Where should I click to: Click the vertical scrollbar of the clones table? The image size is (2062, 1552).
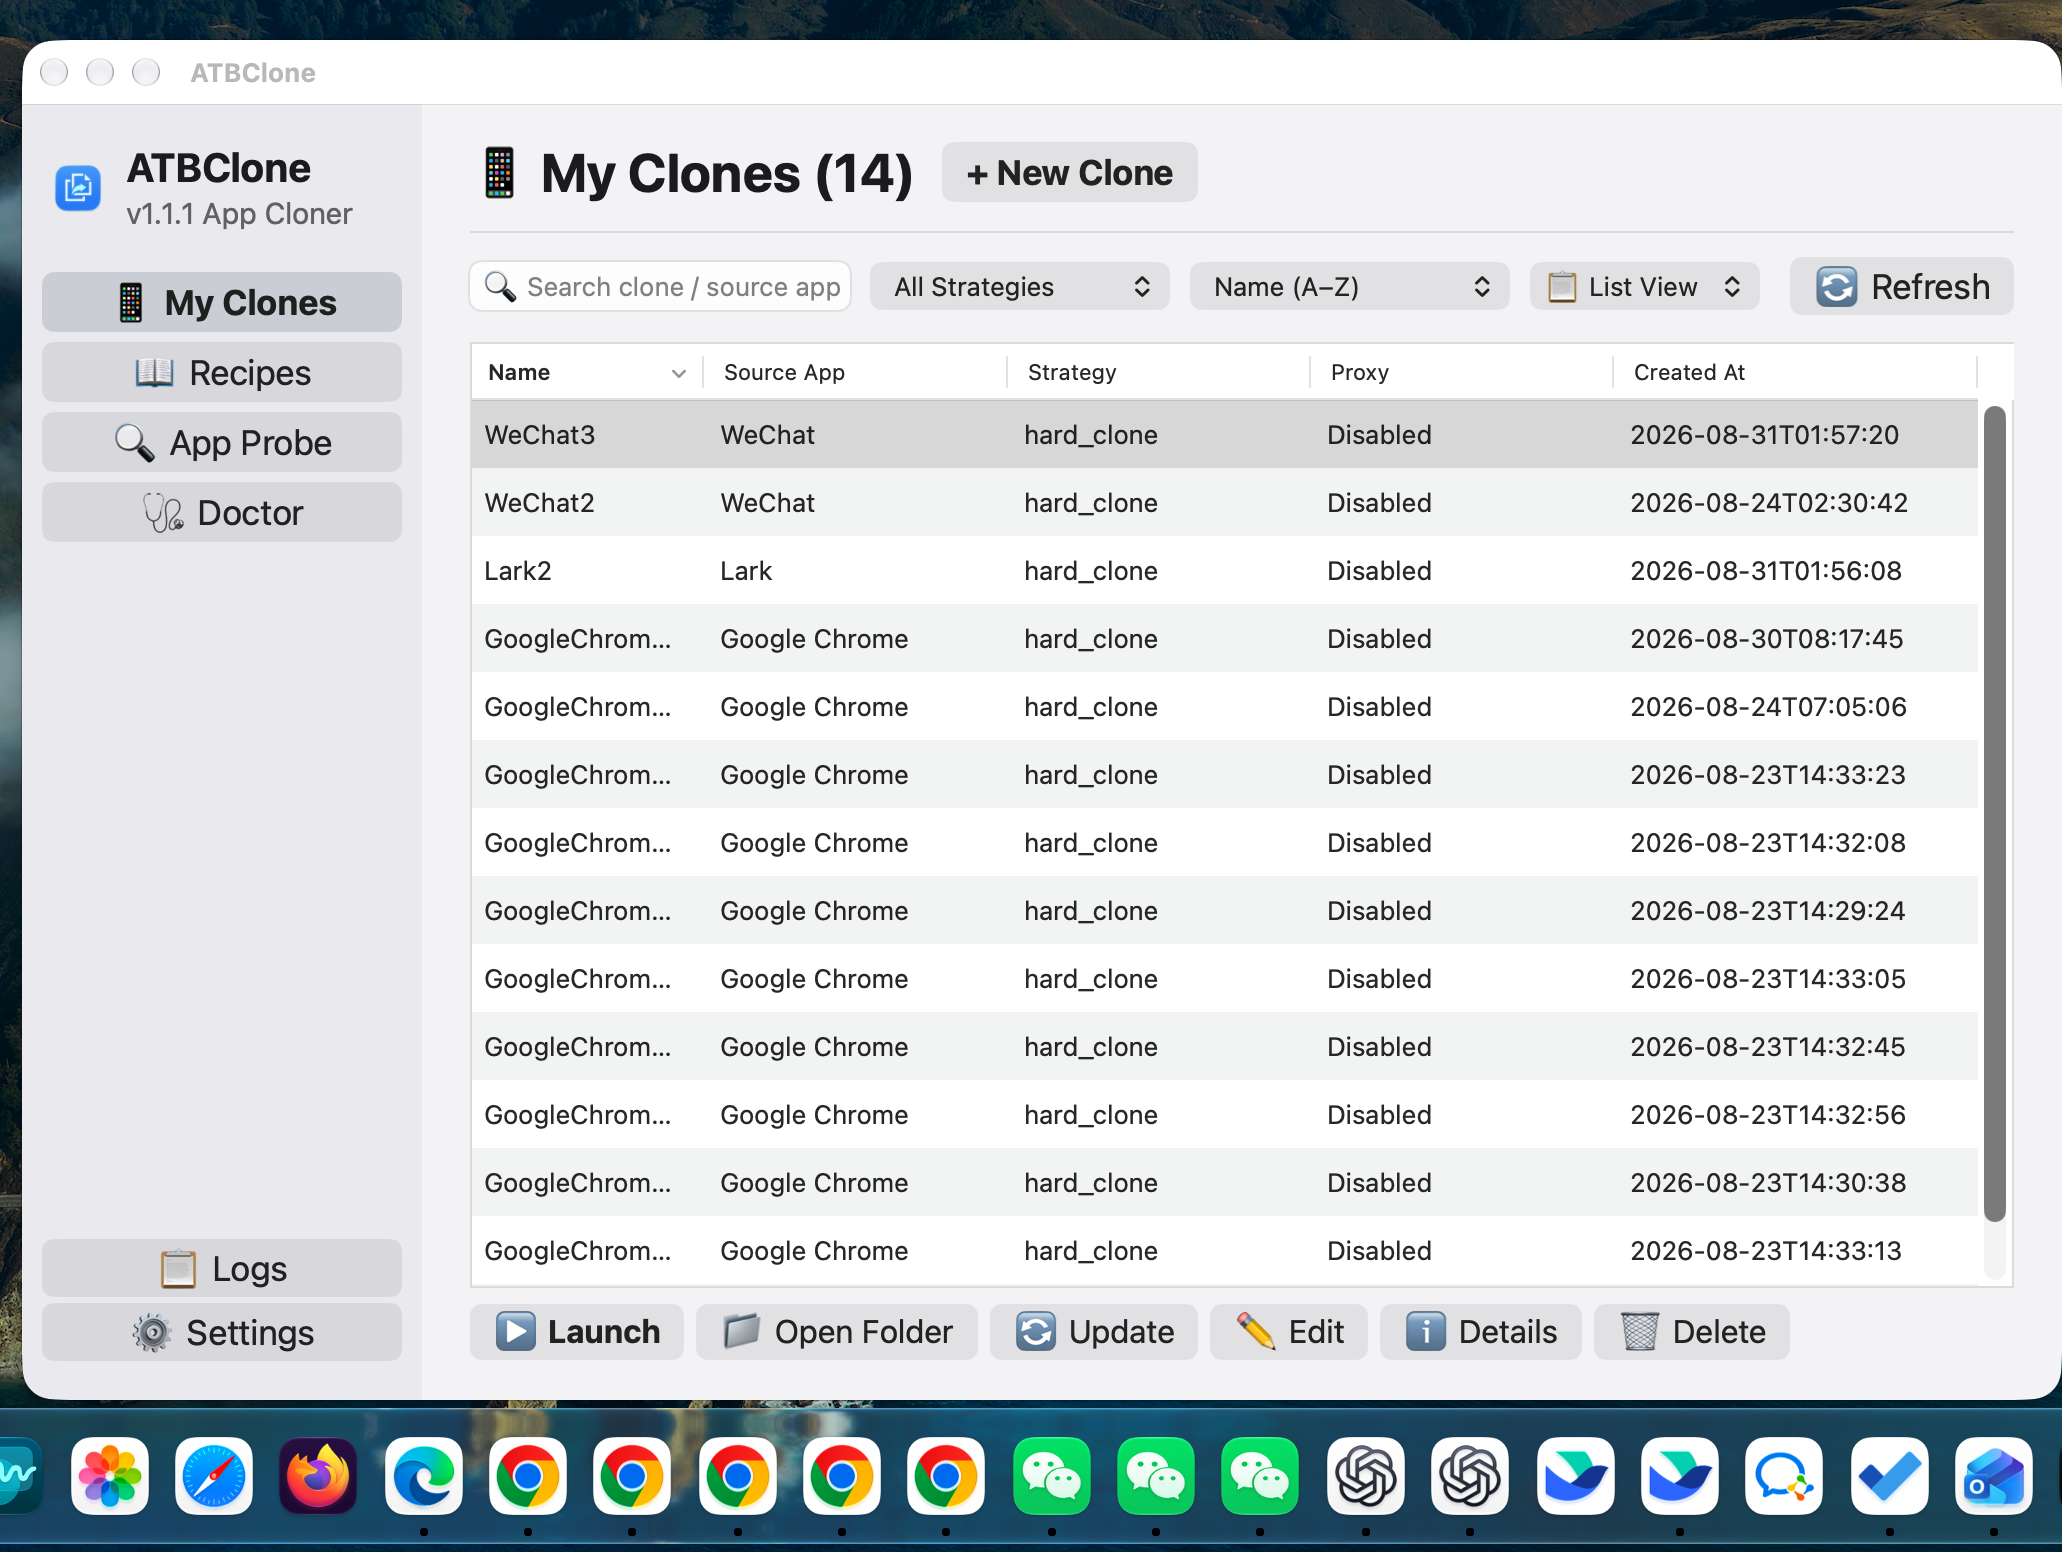1994,813
